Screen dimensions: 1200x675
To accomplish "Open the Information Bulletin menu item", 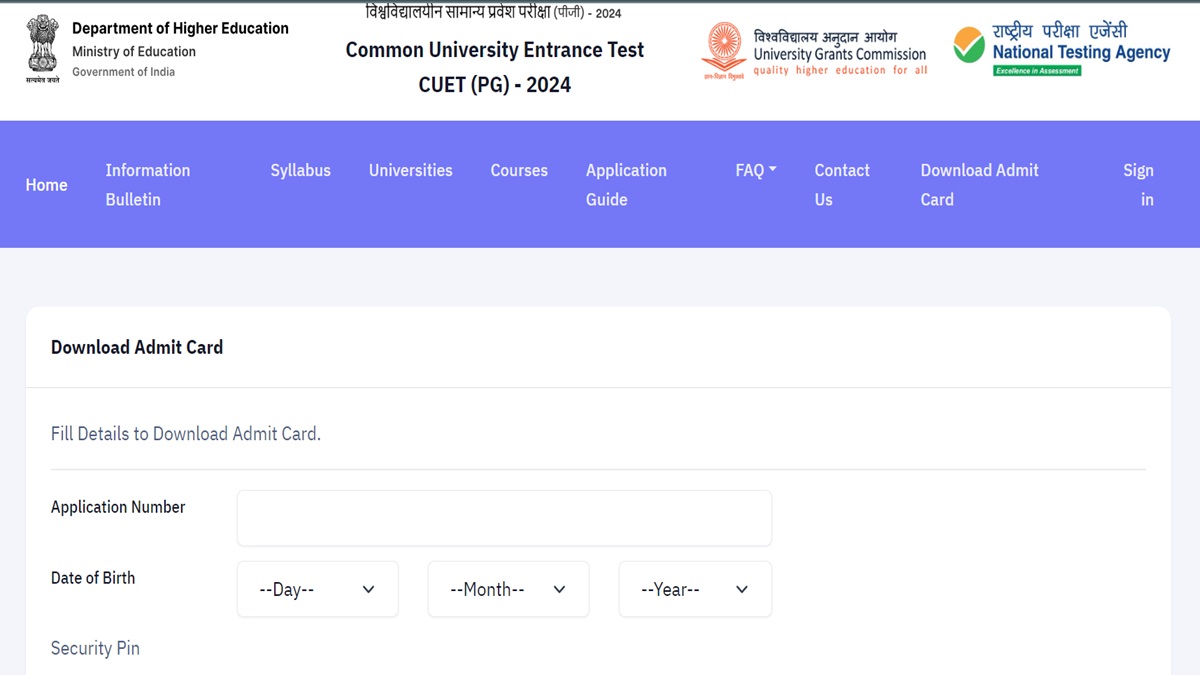I will click(x=148, y=185).
